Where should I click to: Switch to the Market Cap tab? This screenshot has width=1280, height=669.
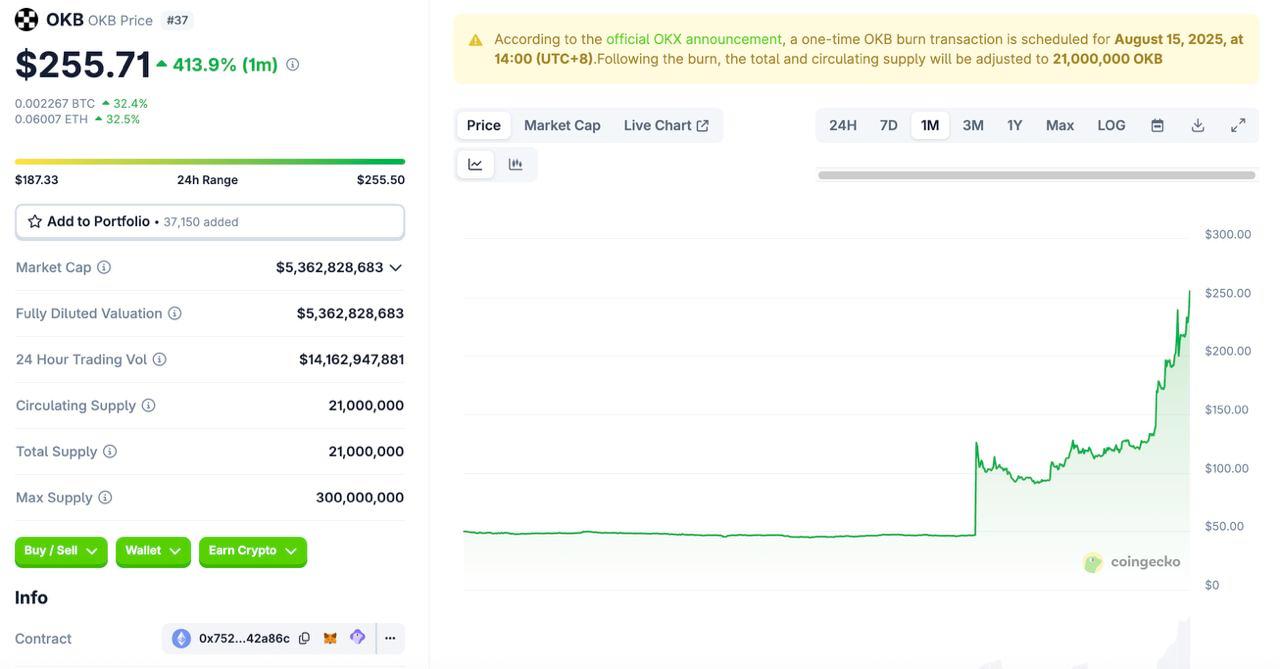(562, 126)
